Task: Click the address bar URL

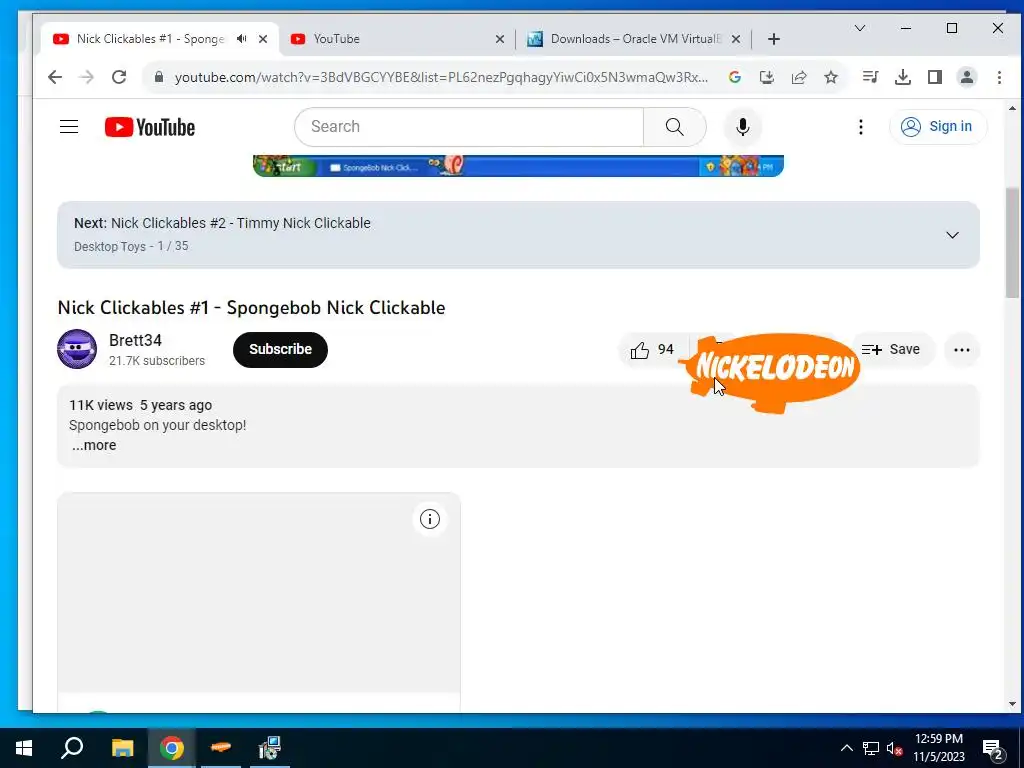Action: (441, 77)
